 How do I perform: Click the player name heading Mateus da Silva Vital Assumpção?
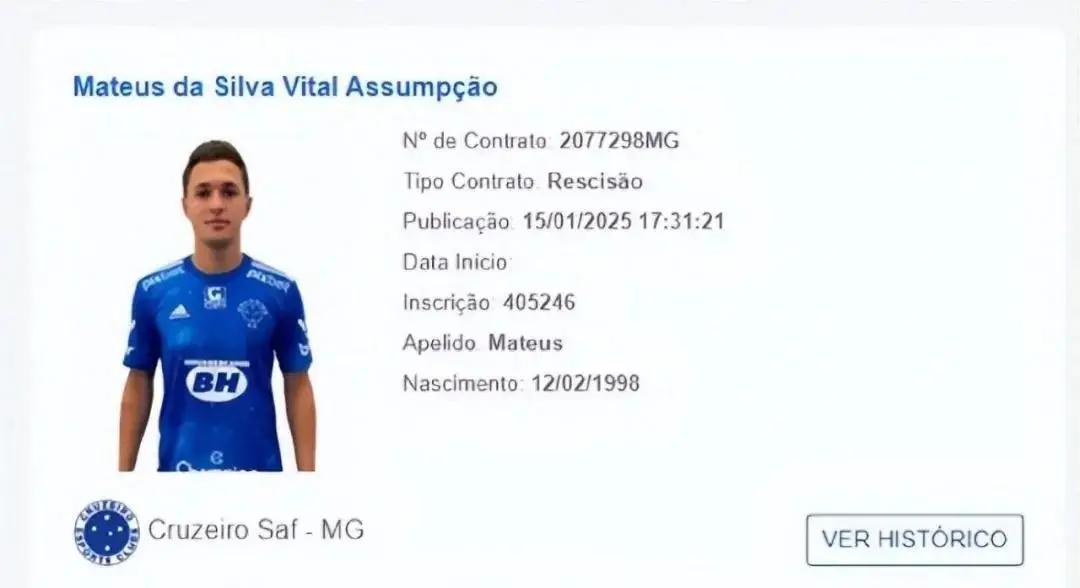[x=285, y=87]
